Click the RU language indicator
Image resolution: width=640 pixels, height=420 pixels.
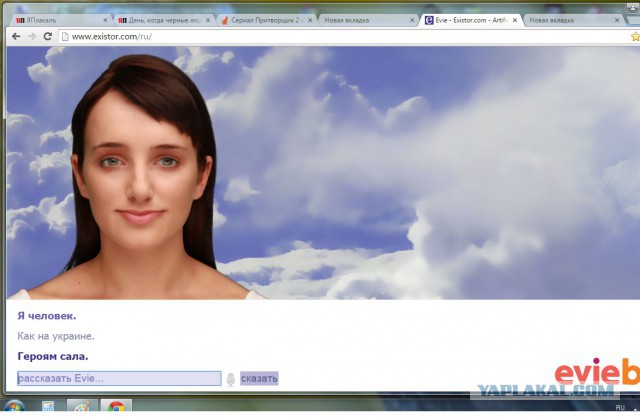tap(620, 407)
